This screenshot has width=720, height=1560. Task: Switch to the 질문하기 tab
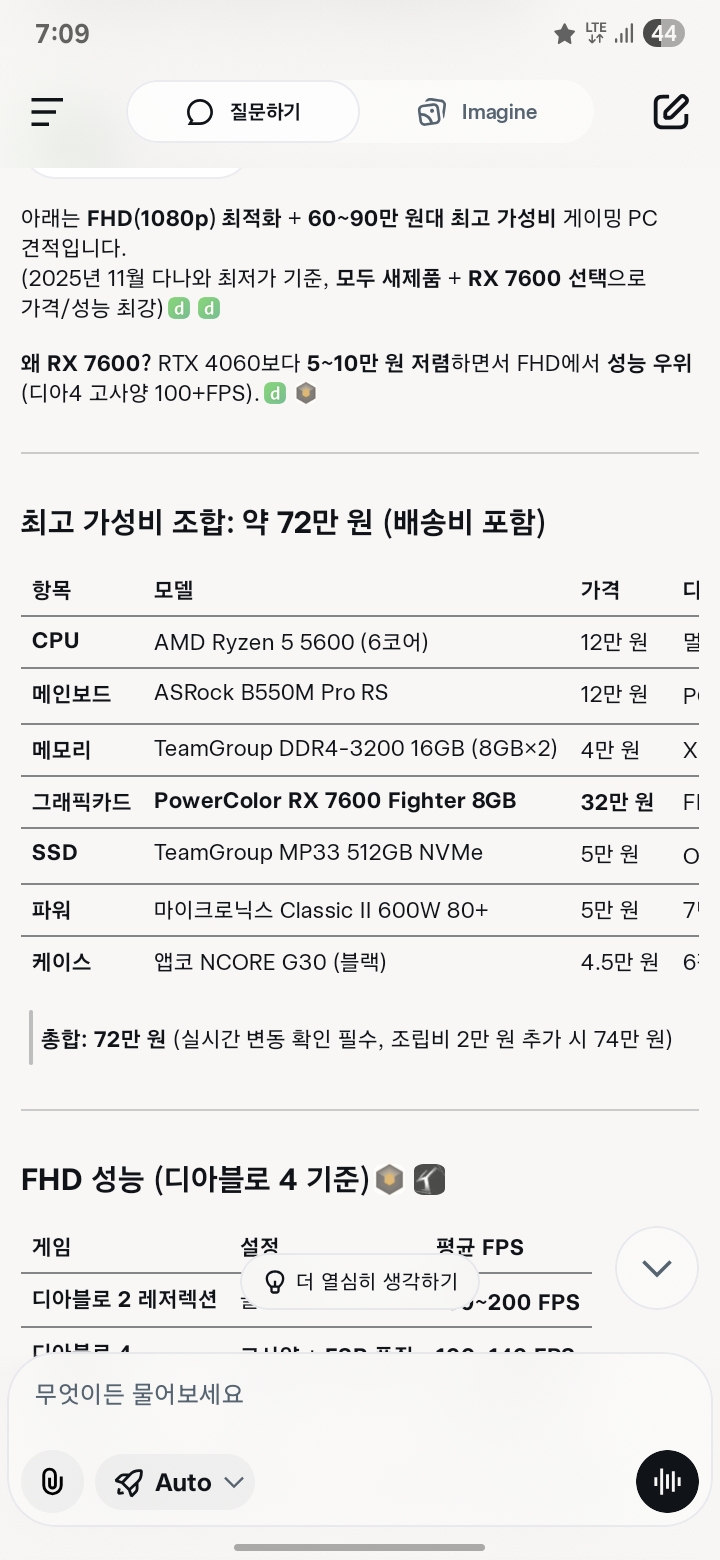[x=243, y=112]
